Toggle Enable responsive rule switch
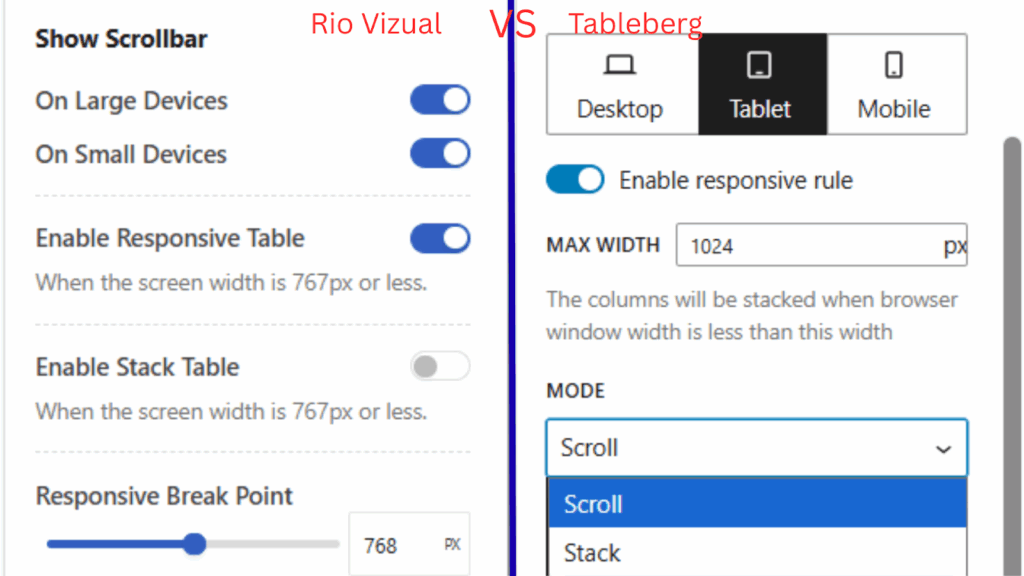This screenshot has height=576, width=1024. [x=575, y=180]
